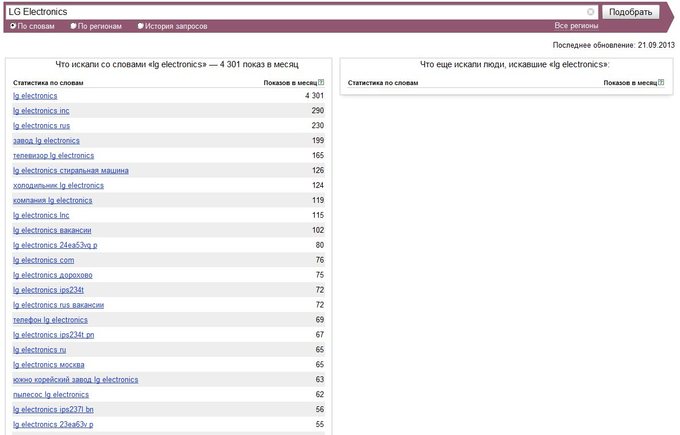Open help icon beside right 'Показов в месяц' header
The width and height of the screenshot is (680, 435).
[x=661, y=82]
